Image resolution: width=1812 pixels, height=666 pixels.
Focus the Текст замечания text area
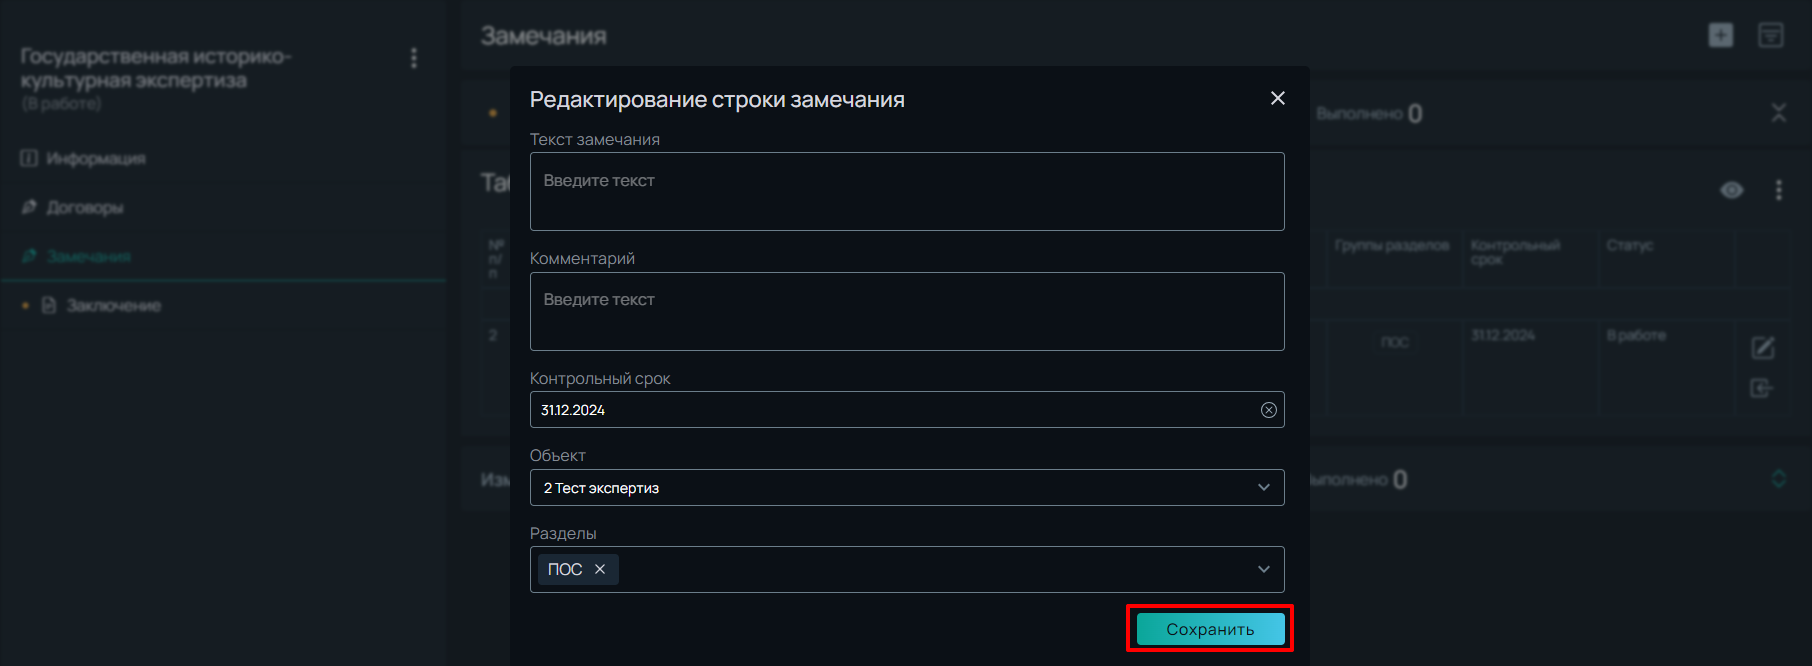point(907,191)
